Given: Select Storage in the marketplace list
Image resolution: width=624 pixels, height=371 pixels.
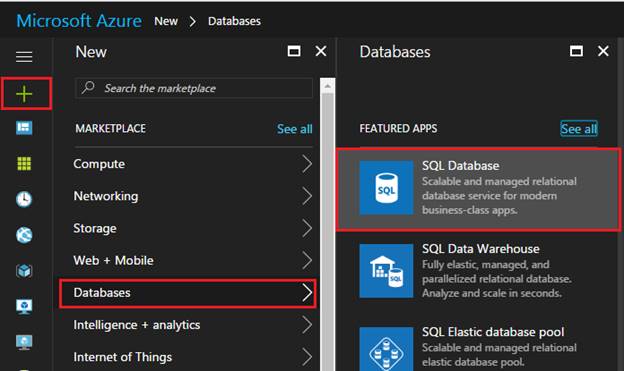Looking at the screenshot, I should (95, 228).
